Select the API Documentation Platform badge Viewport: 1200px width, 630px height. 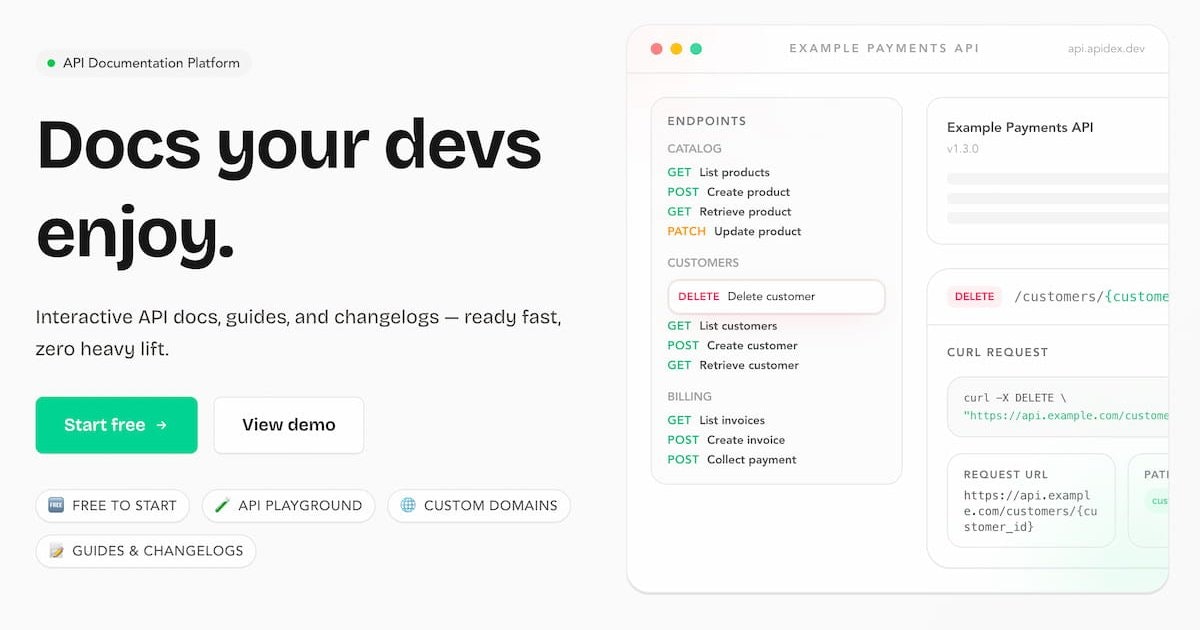click(144, 63)
